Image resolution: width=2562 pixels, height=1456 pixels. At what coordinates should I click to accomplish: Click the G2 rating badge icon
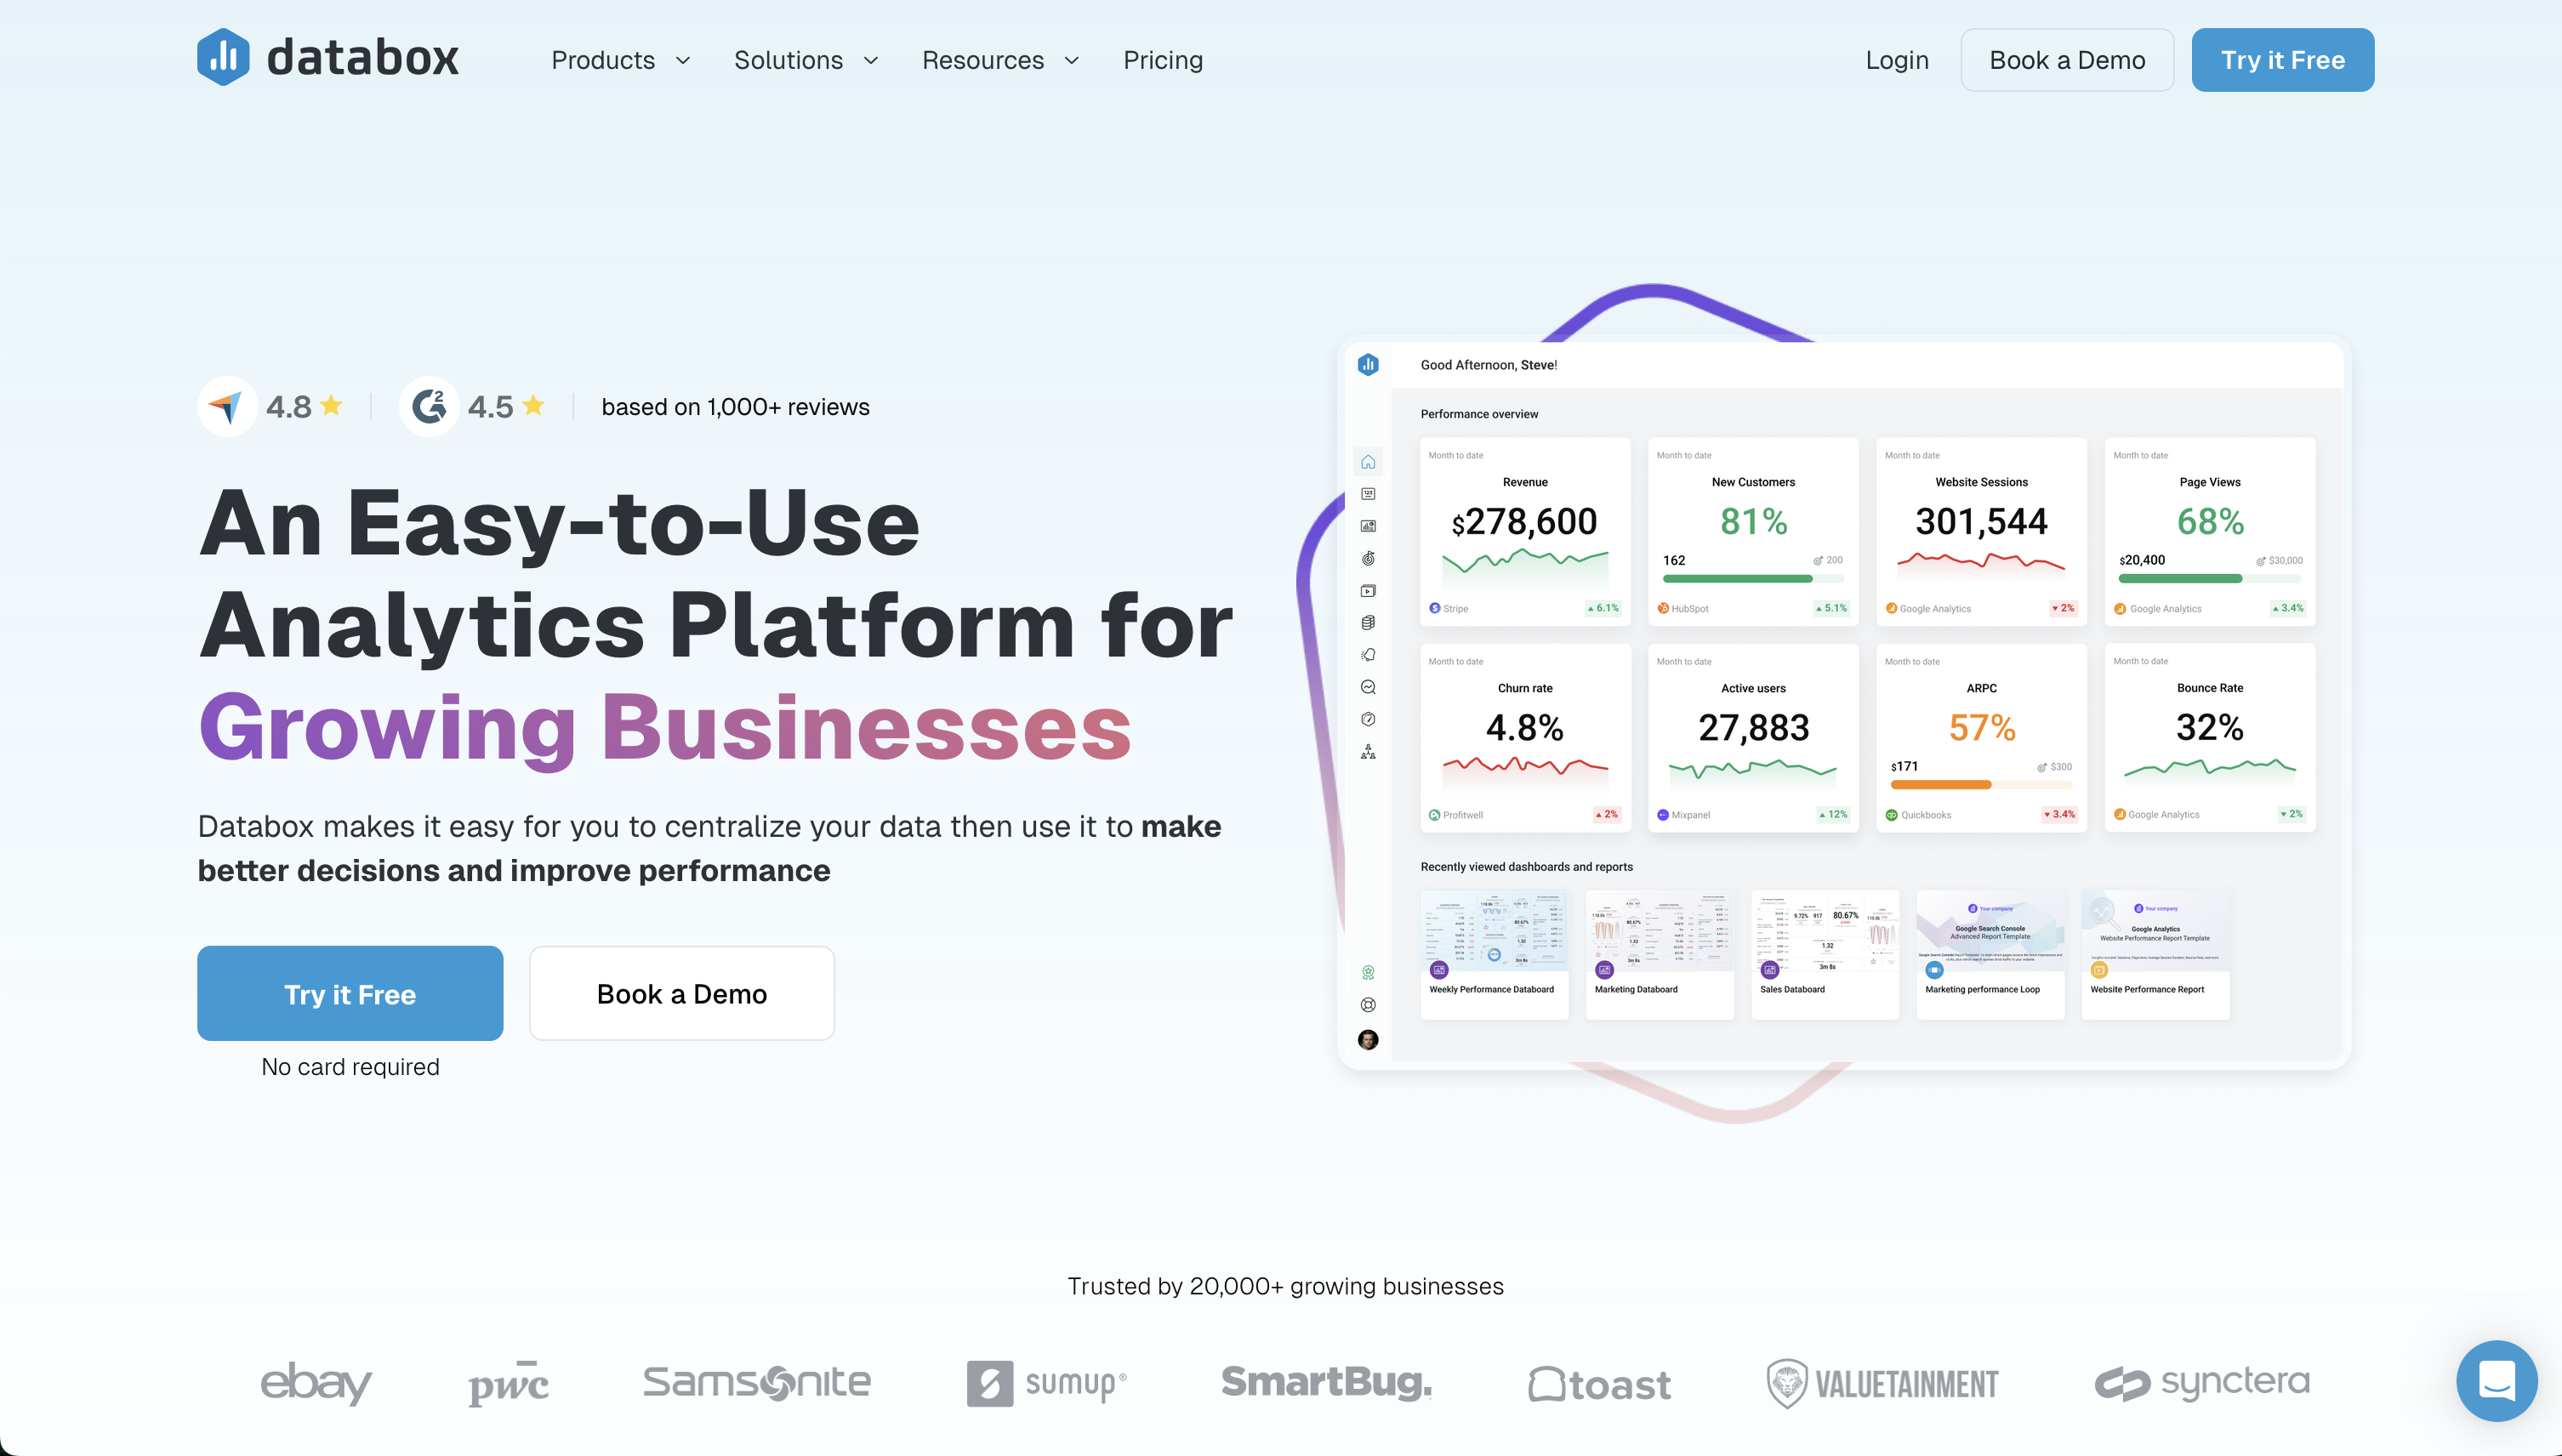pyautogui.click(x=429, y=406)
